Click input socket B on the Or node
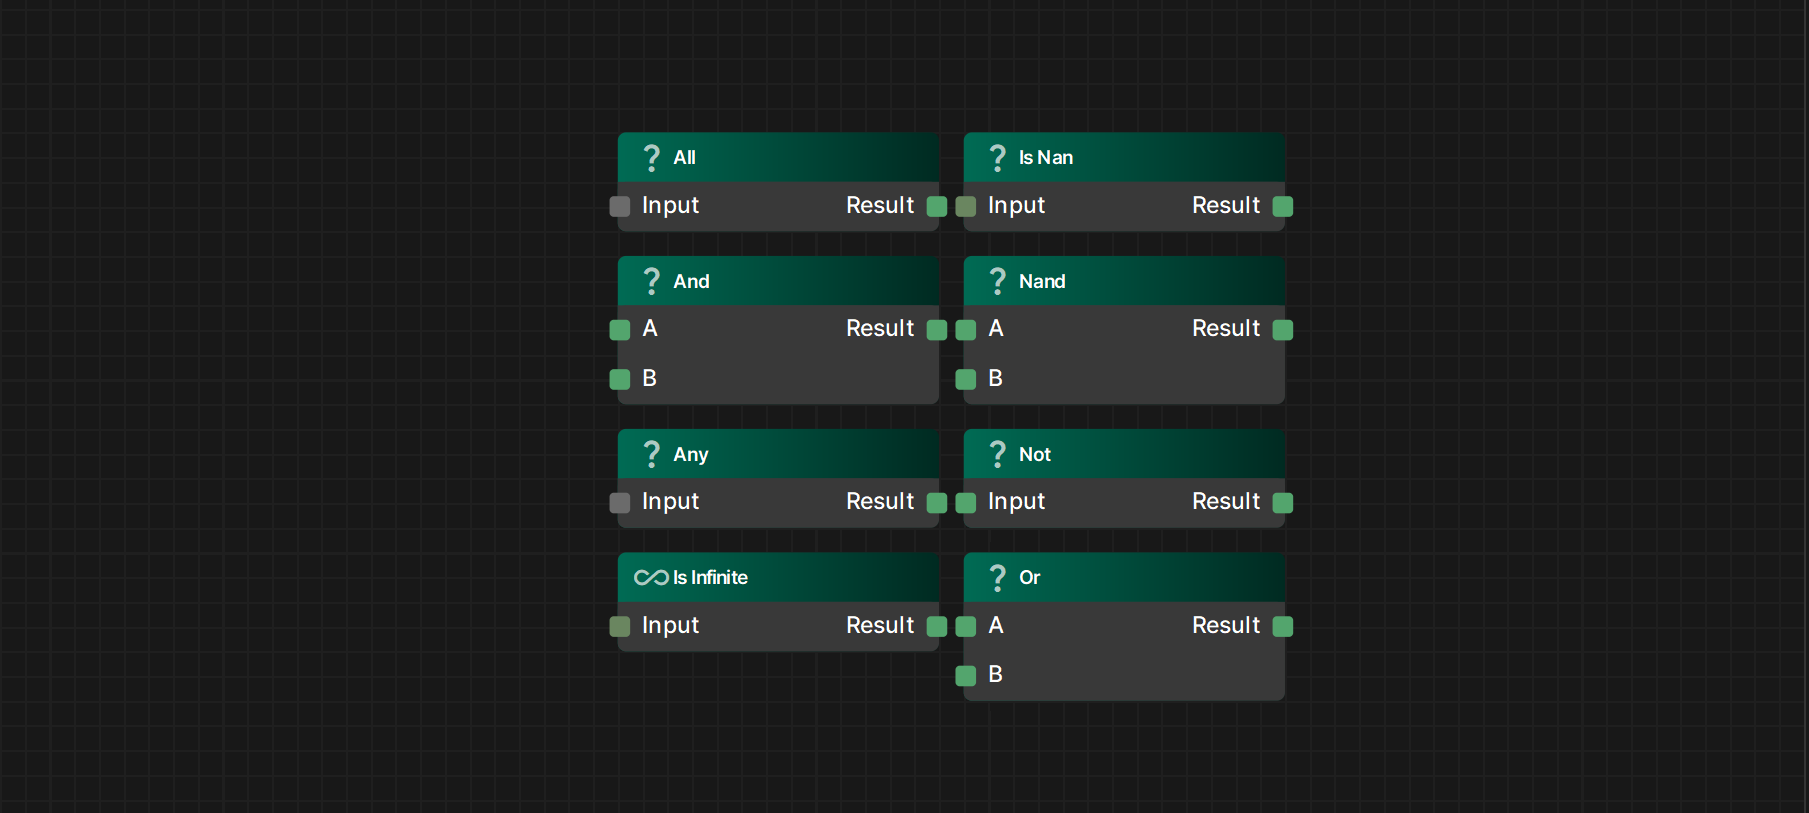The image size is (1809, 813). point(966,676)
